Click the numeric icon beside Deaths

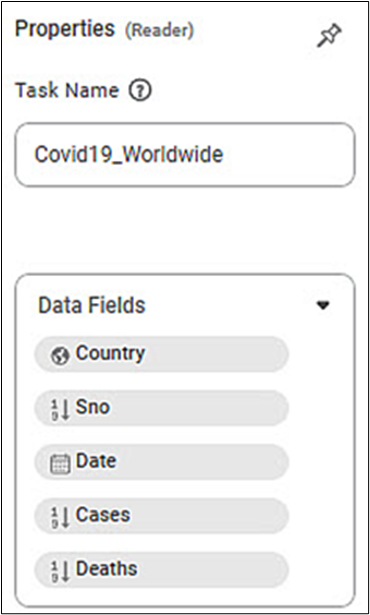(x=60, y=571)
